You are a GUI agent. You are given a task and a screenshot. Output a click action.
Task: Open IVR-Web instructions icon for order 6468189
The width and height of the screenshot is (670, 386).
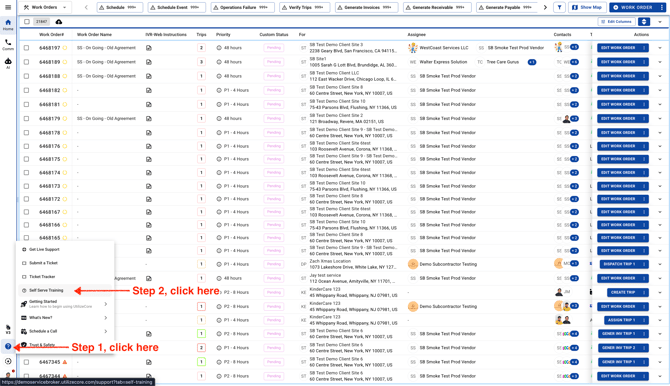tap(149, 62)
